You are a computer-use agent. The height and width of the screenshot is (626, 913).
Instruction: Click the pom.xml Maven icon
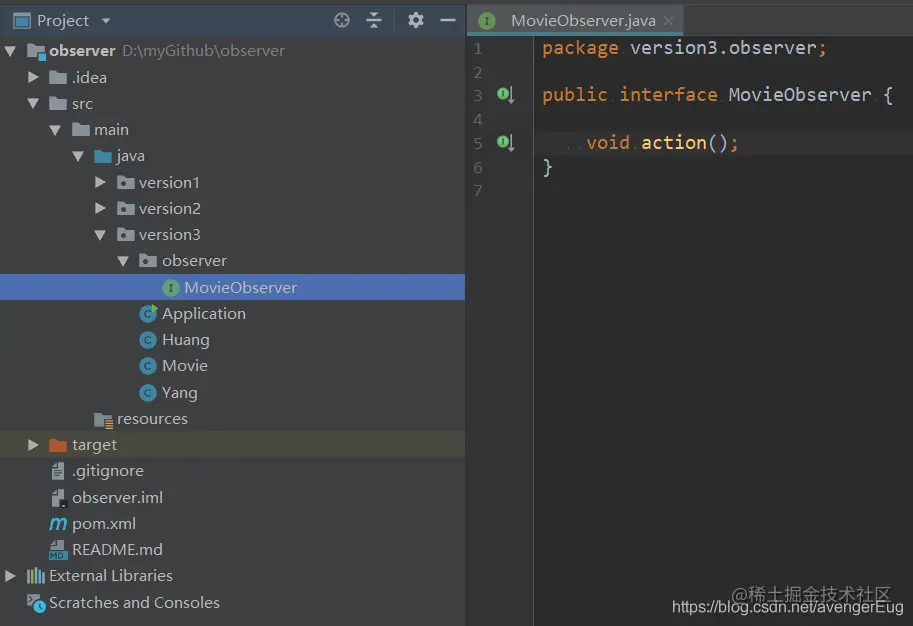[58, 524]
